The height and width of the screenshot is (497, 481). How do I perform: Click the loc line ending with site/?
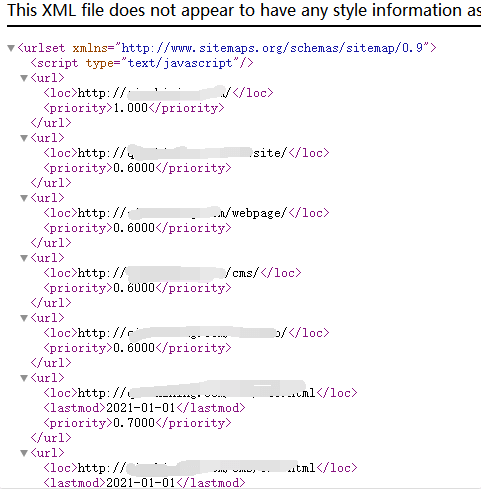click(186, 153)
